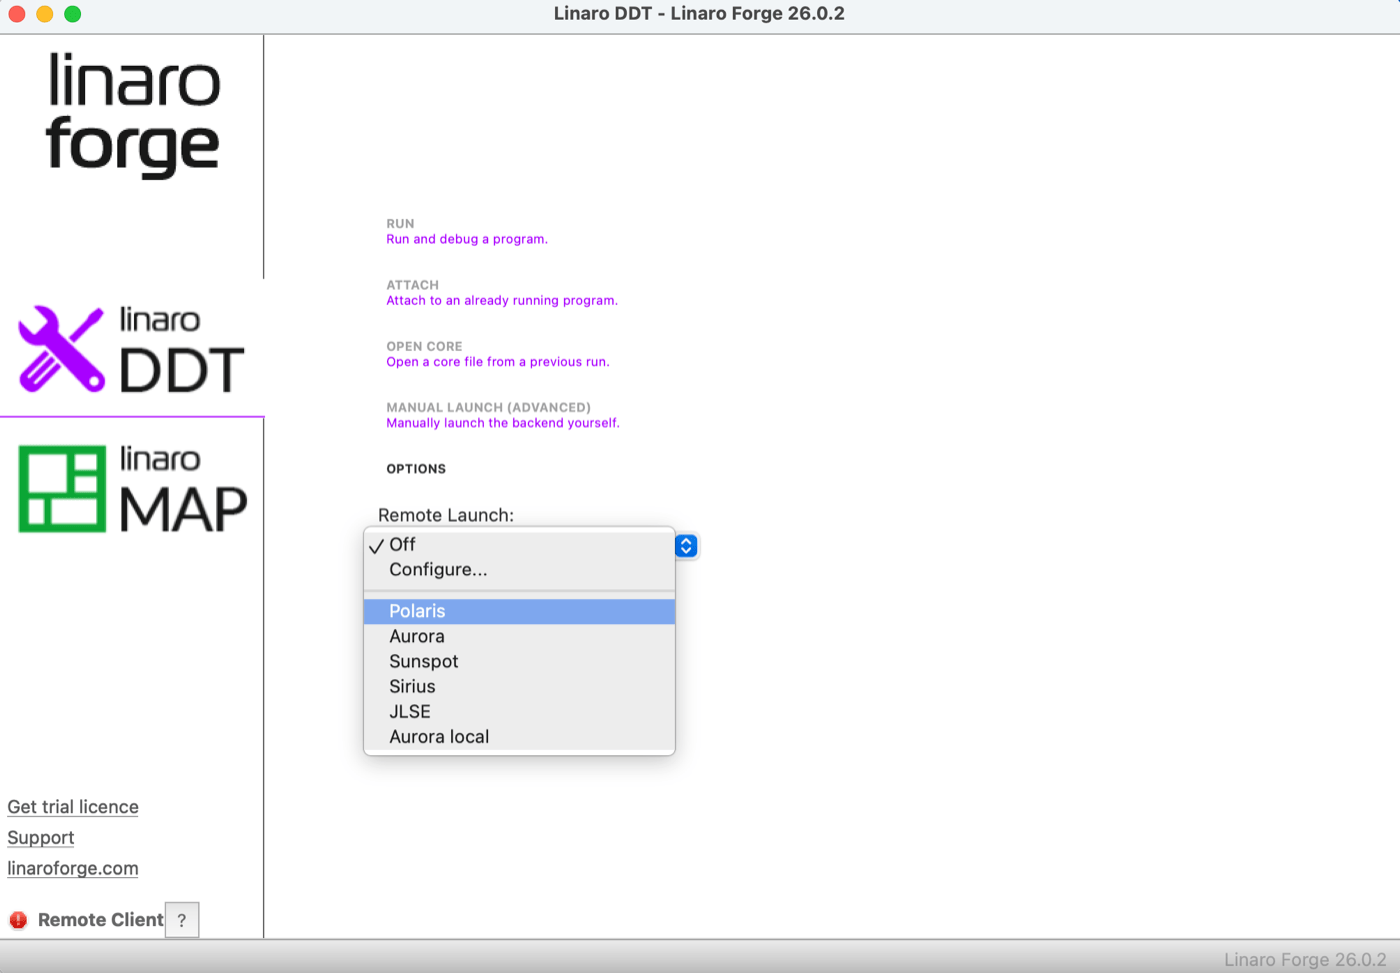Click the green macOS zoom window button

tap(73, 14)
